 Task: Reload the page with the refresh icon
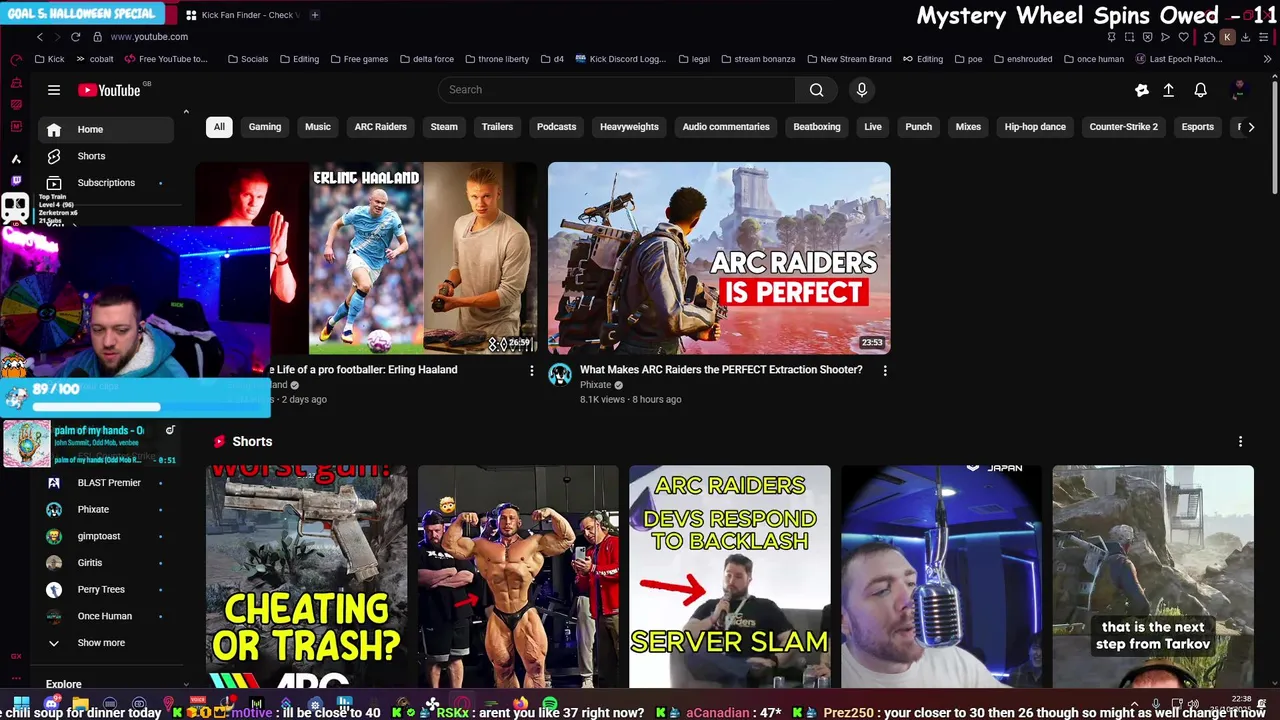75,37
